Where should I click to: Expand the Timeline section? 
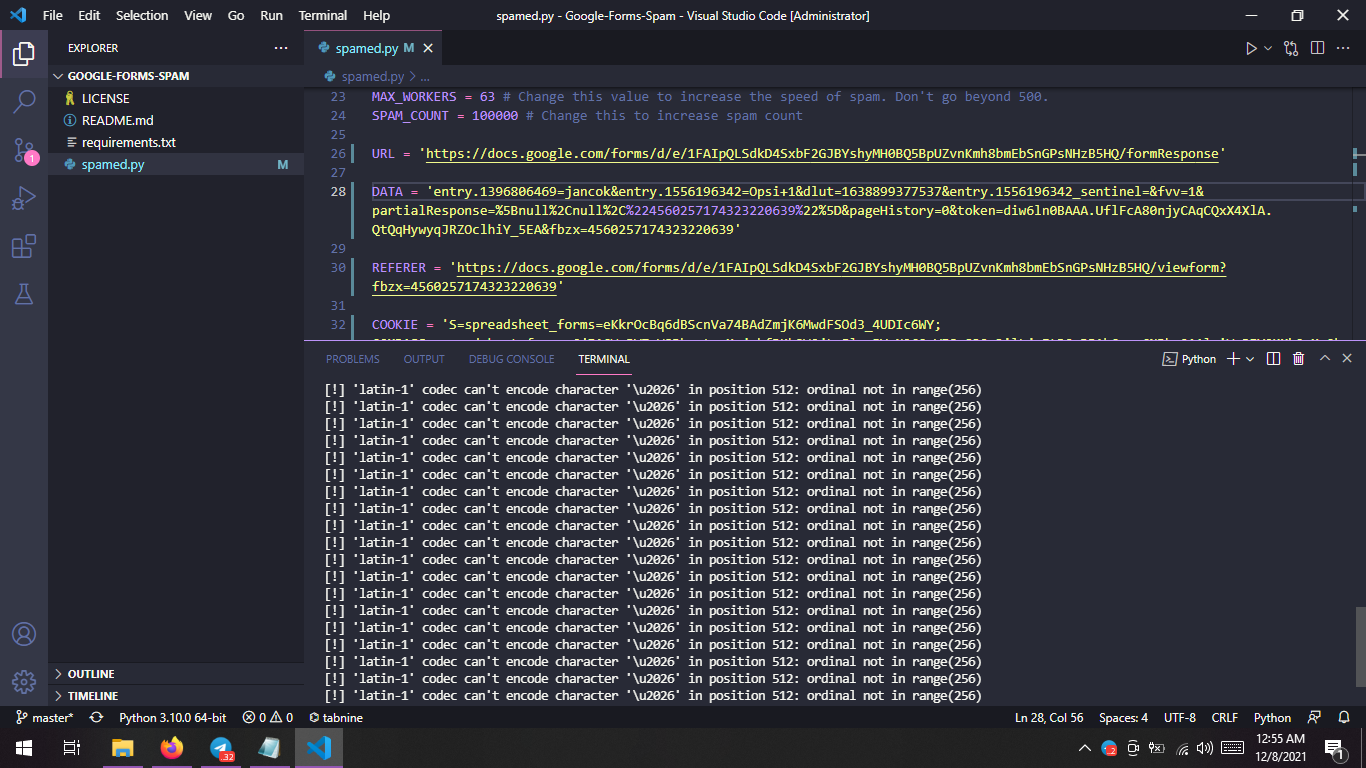coord(90,695)
